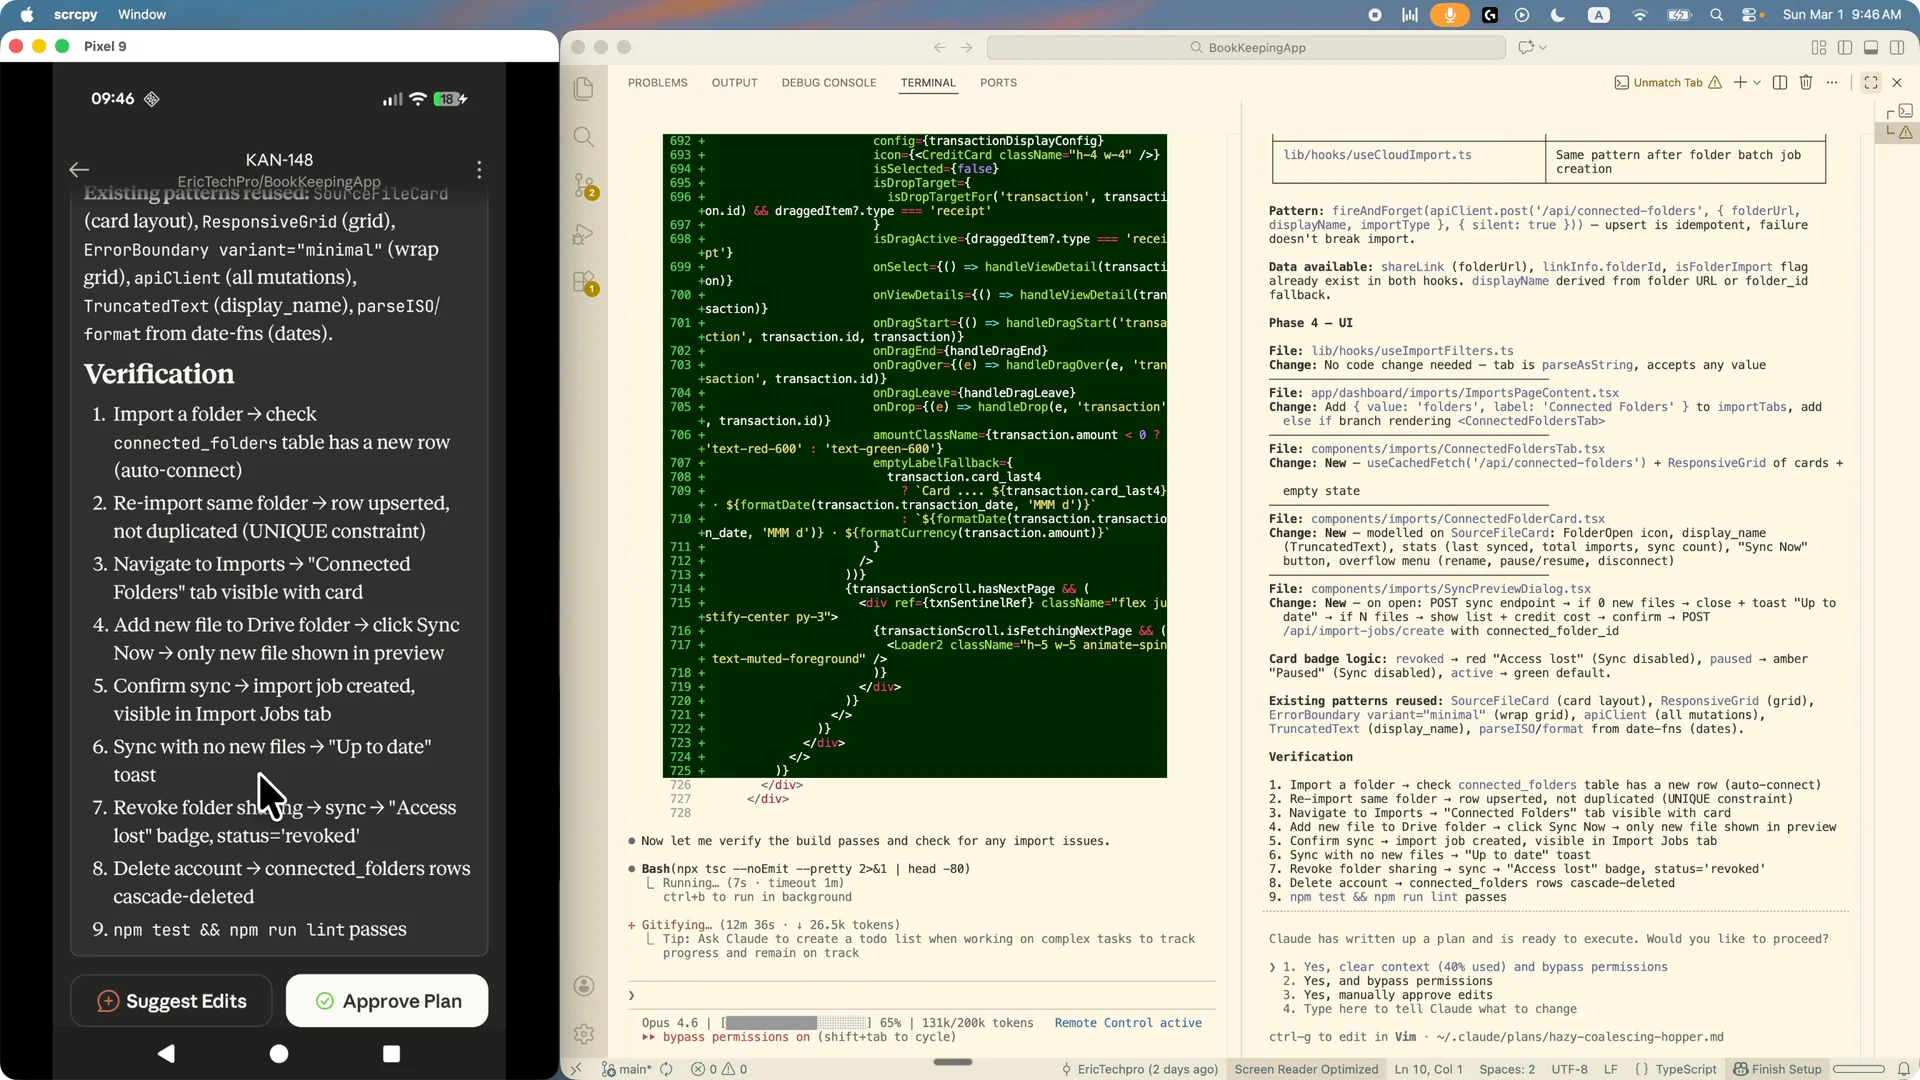Image resolution: width=1920 pixels, height=1080 pixels.
Task: Tap the Android back navigation triangle
Action: point(166,1053)
